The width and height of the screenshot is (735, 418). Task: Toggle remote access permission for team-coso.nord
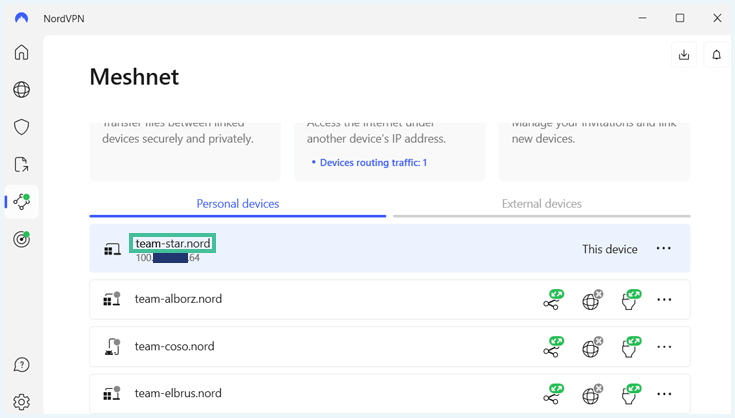631,347
